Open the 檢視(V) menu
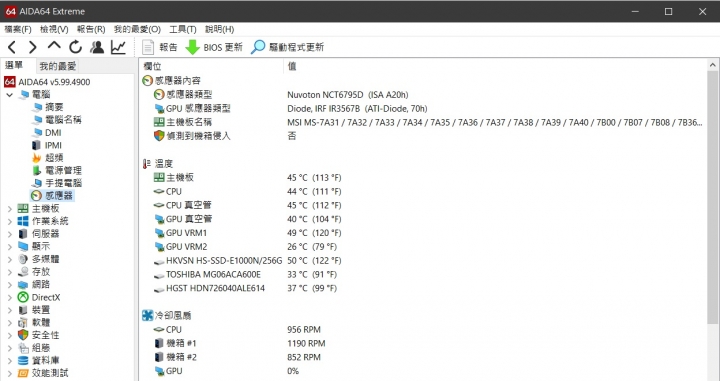This screenshot has height=381, width=720. coord(54,29)
